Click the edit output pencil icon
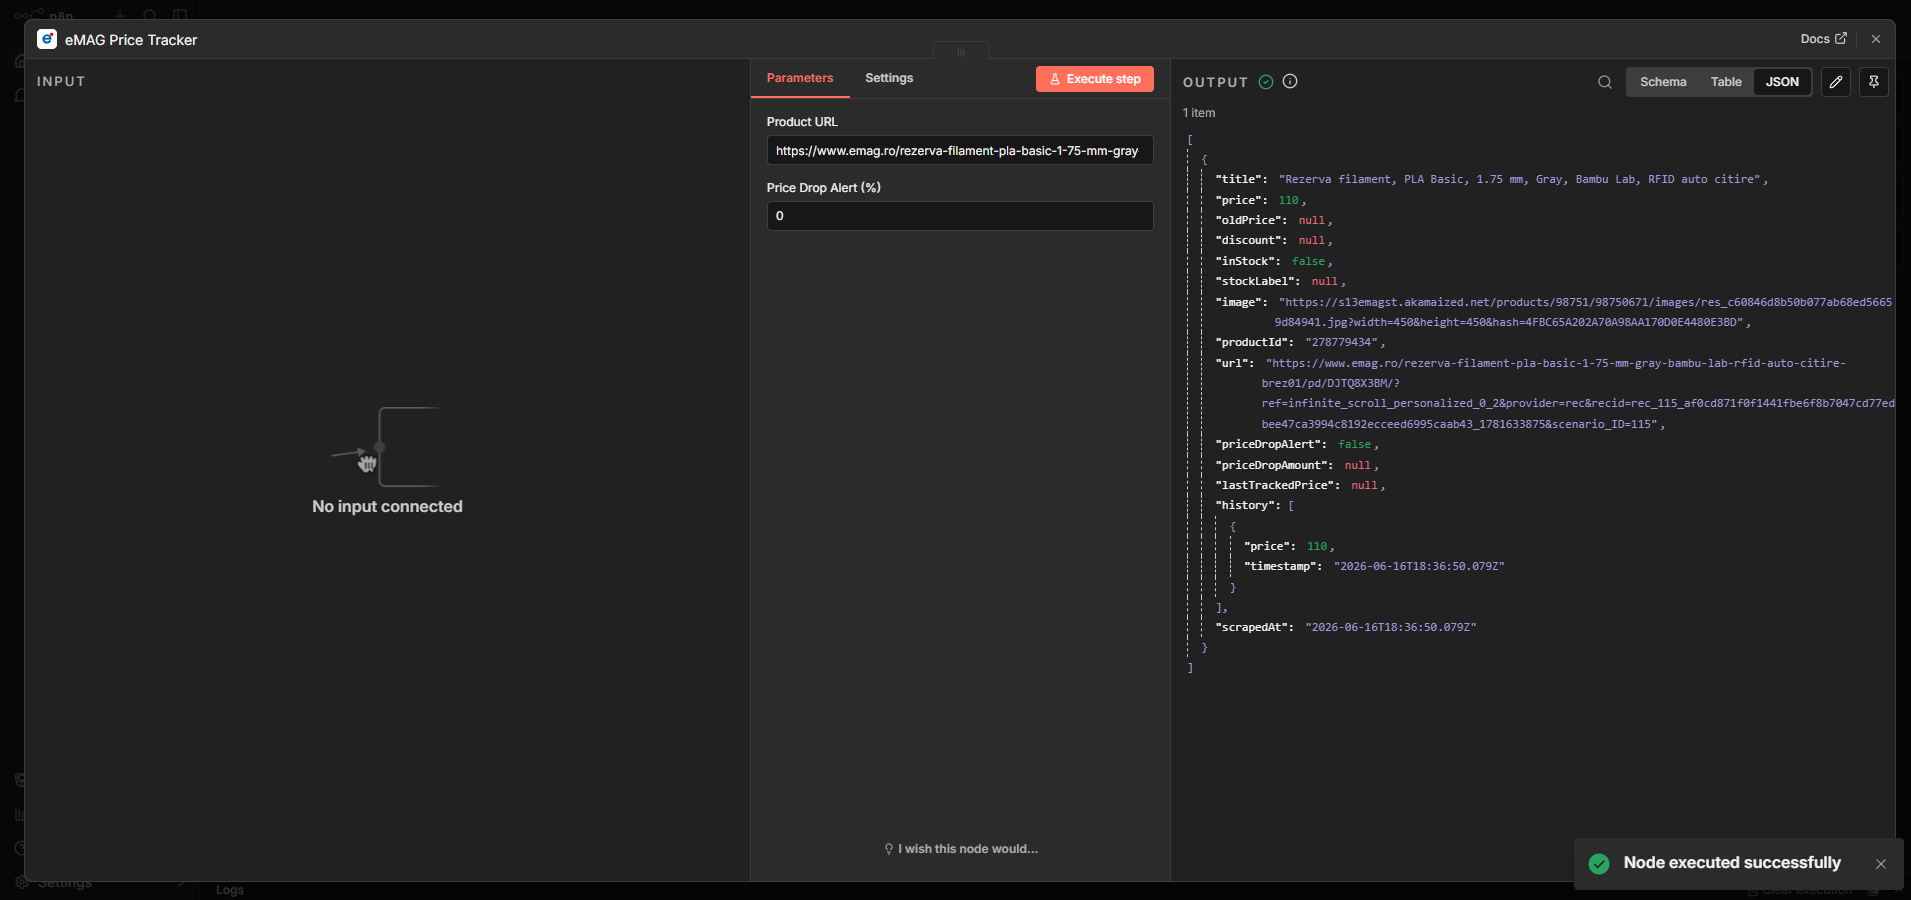Screen dimensions: 1911x900 point(1836,82)
